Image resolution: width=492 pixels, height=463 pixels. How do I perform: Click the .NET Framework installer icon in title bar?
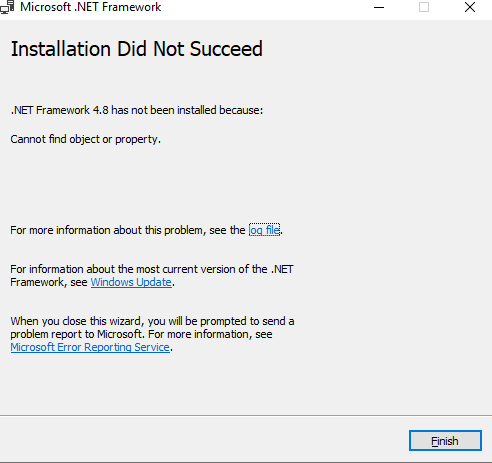[x=7, y=7]
